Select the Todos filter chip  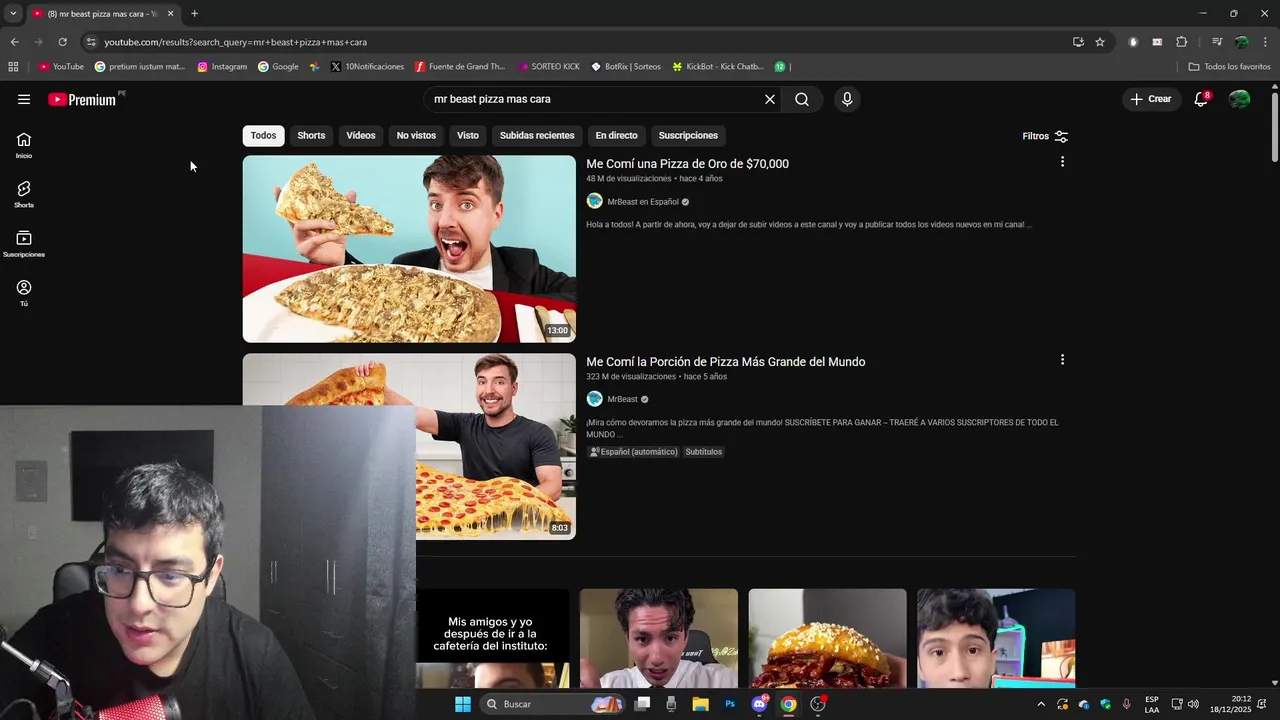[264, 135]
